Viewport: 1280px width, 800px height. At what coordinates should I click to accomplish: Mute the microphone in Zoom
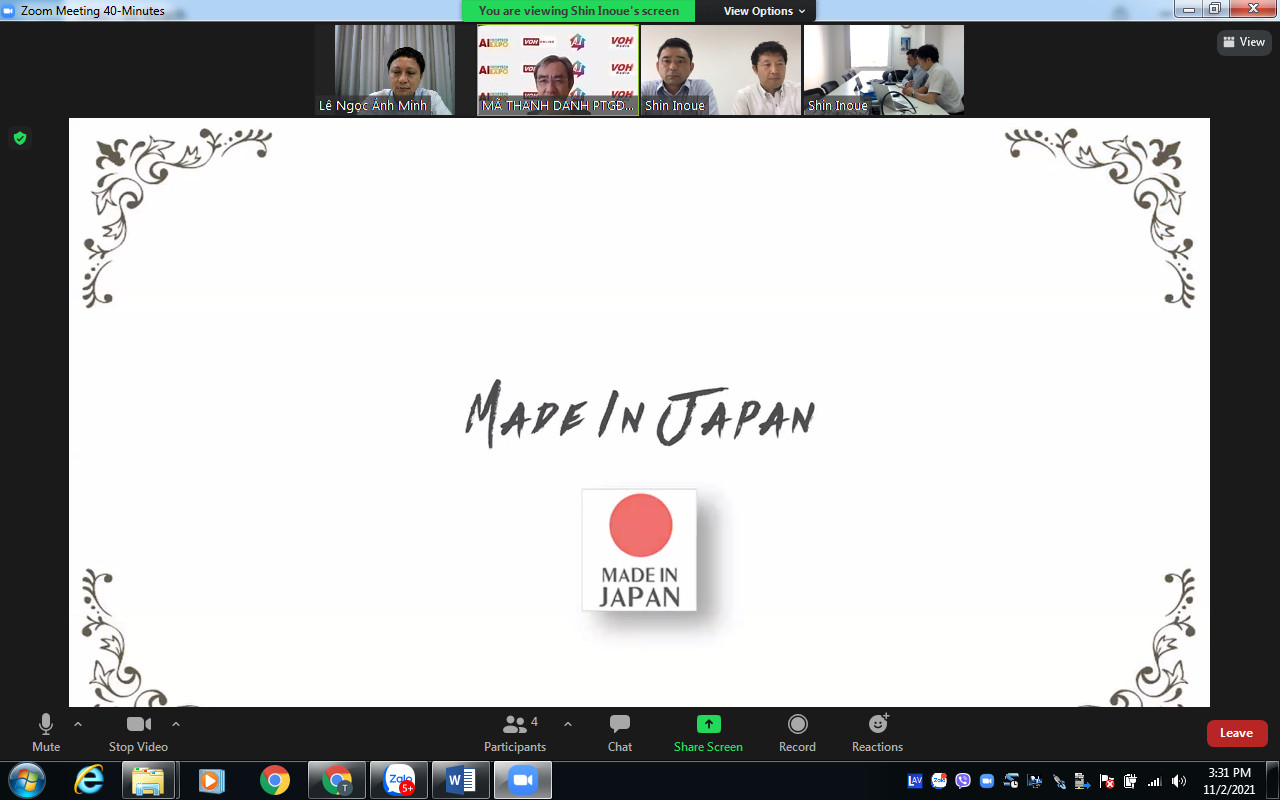(x=46, y=733)
